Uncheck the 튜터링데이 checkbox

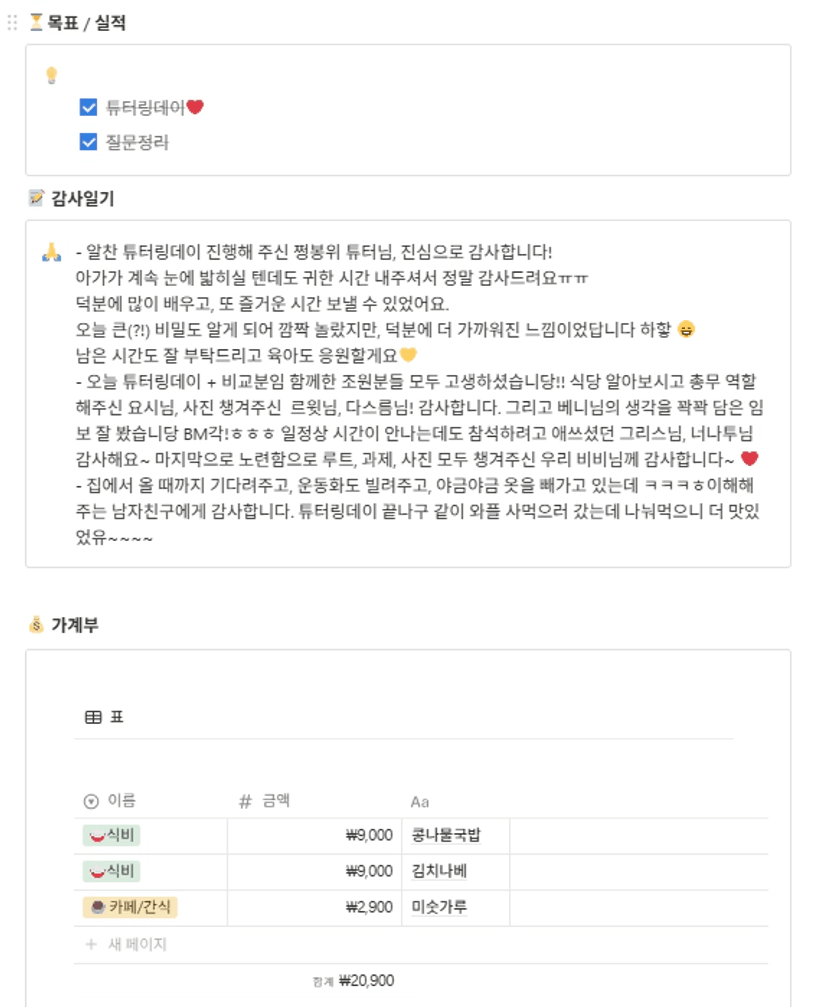(88, 107)
